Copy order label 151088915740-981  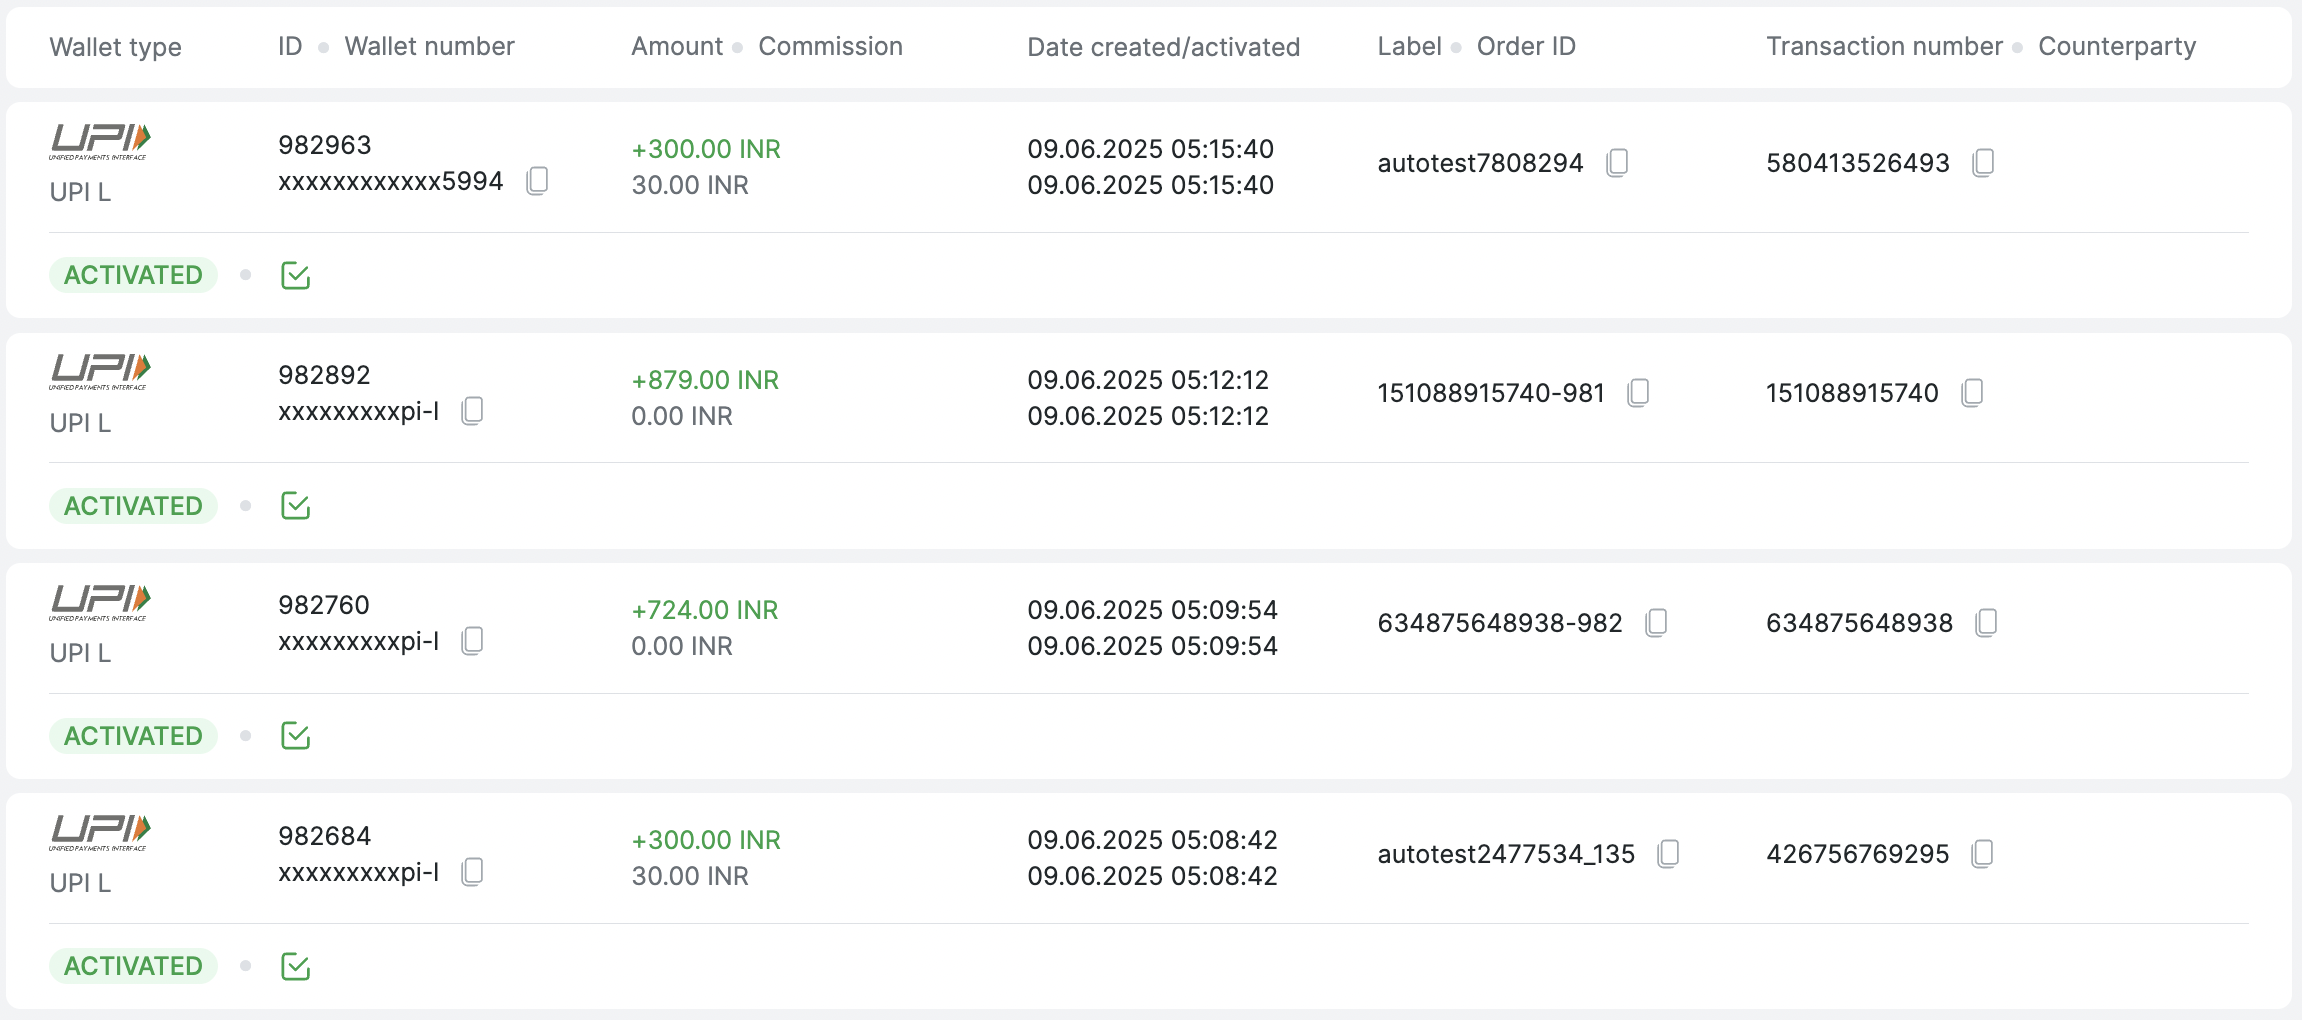(1638, 393)
